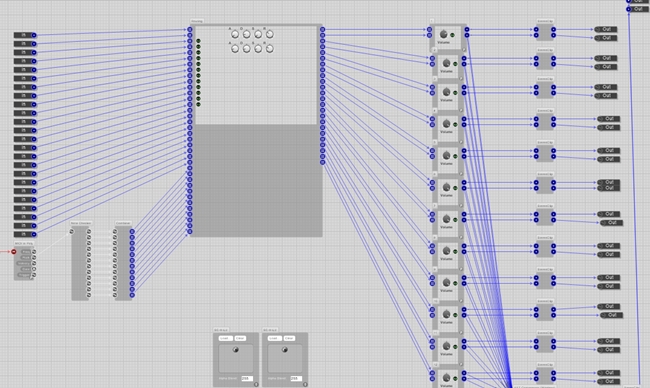
Task: Click the Note Chooser's single input connector
Action: tap(72, 232)
